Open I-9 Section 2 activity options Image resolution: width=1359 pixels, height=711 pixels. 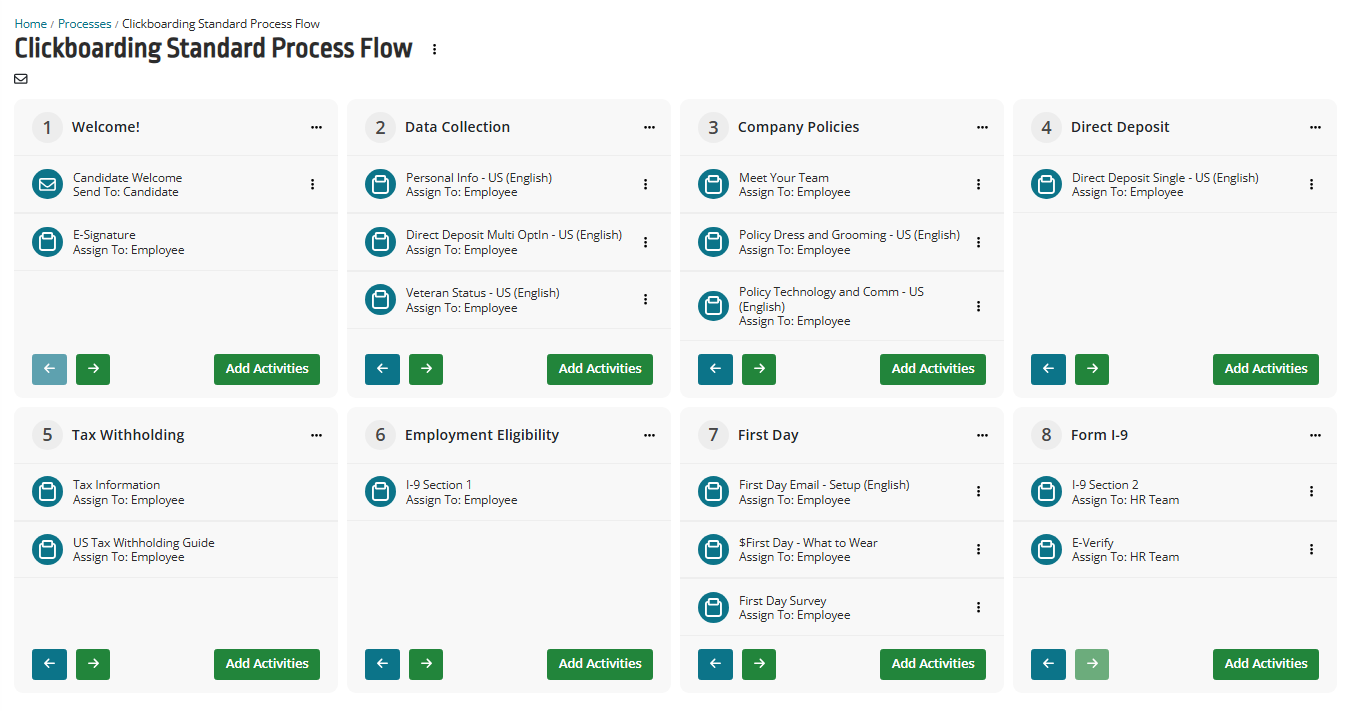coord(1311,491)
